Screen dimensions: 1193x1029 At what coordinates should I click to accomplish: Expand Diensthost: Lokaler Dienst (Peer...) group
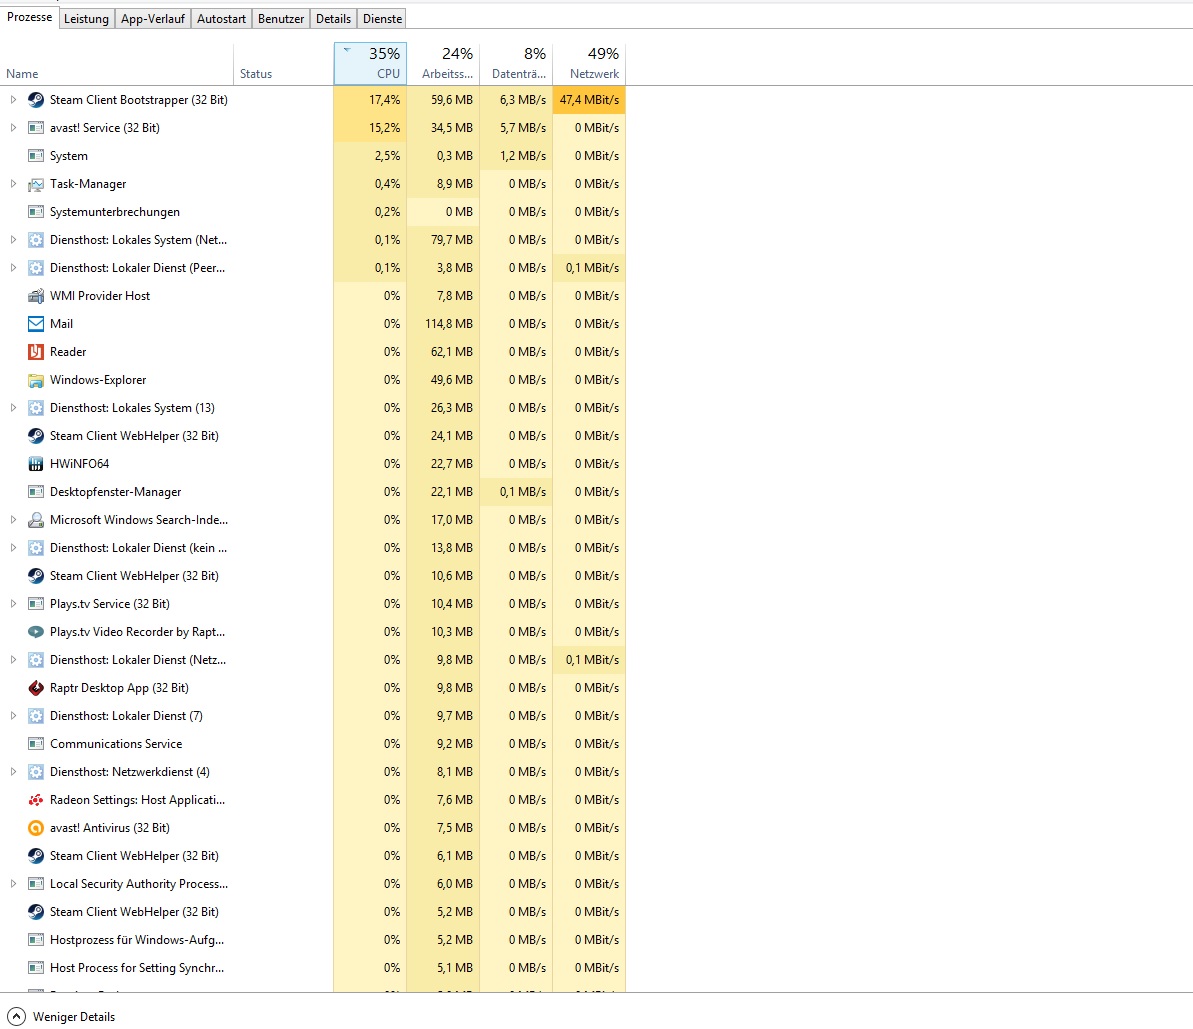pos(13,268)
